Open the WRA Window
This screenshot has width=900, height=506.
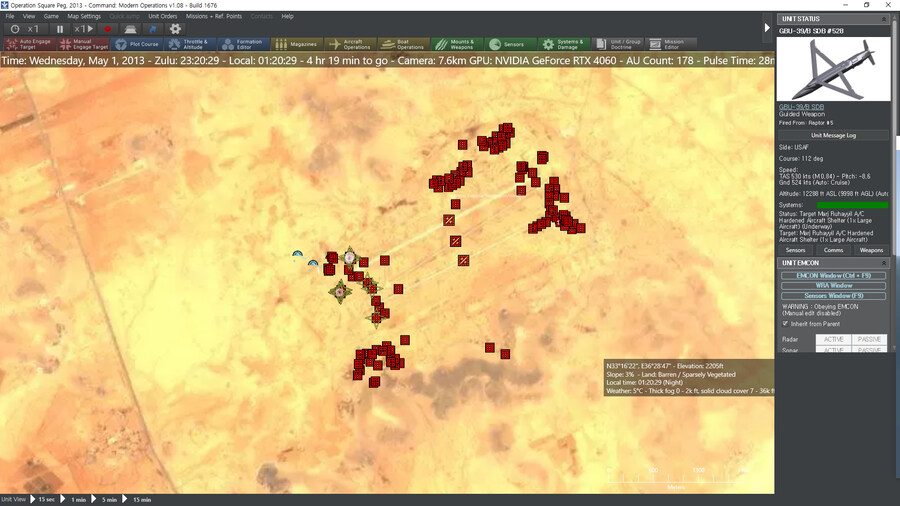pyautogui.click(x=833, y=286)
